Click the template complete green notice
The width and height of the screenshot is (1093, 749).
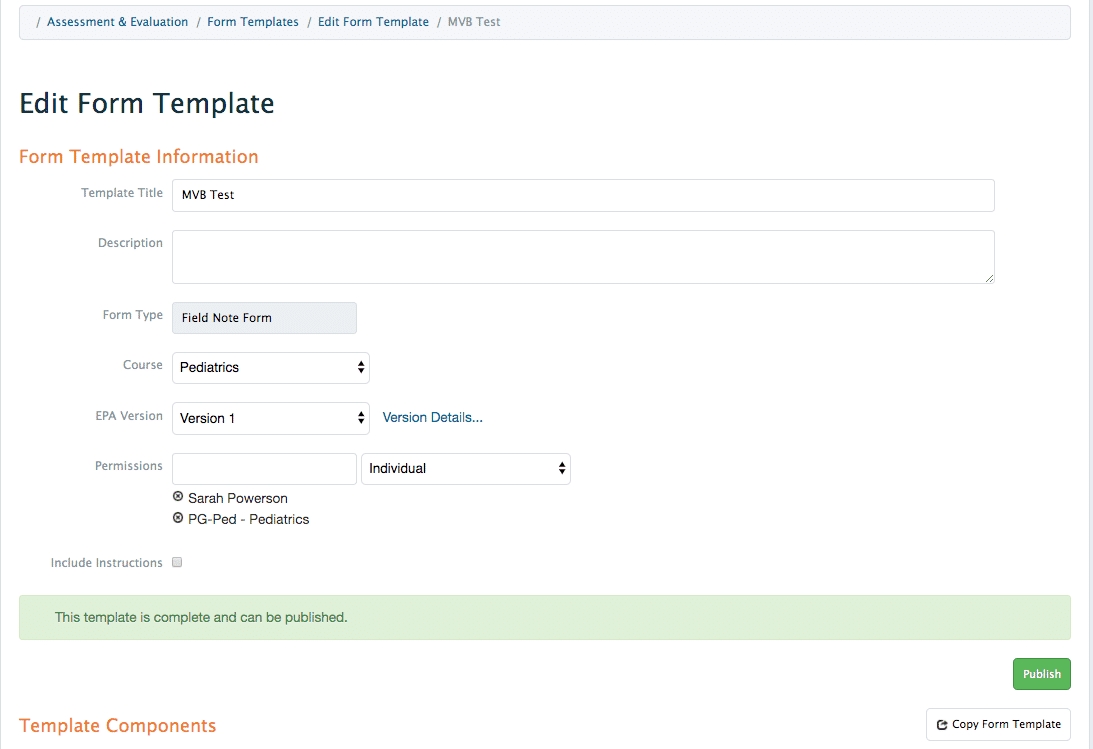pyautogui.click(x=544, y=617)
